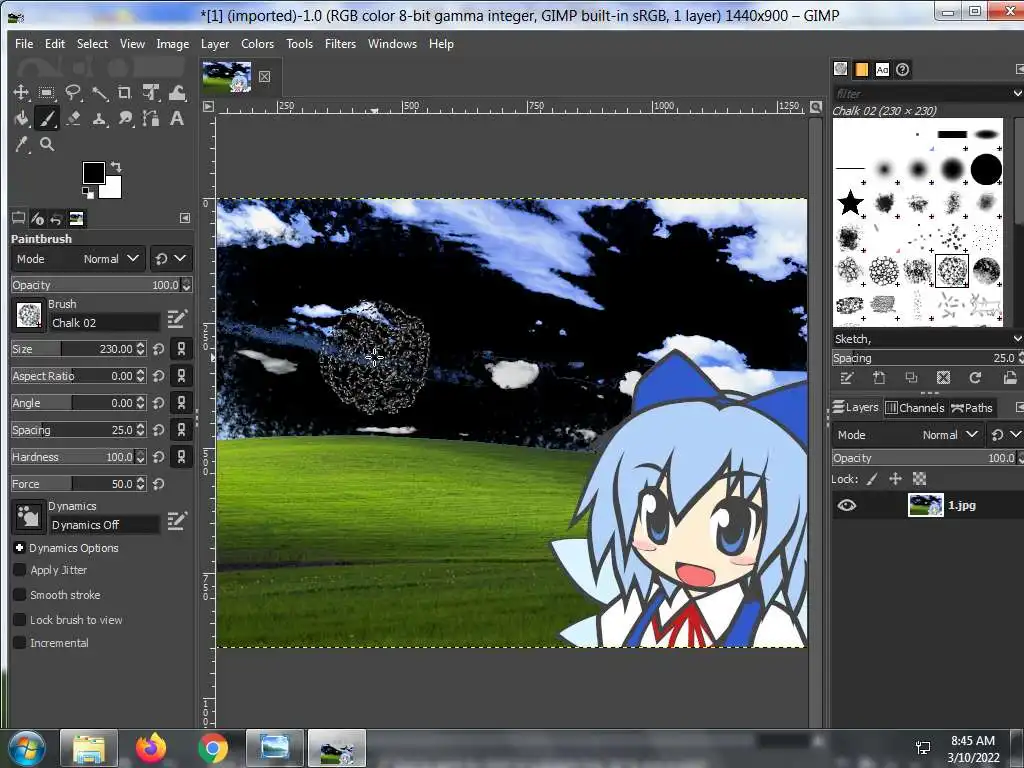Reset Aspect Ratio to default
Viewport: 1024px width, 768px height.
pyautogui.click(x=159, y=376)
